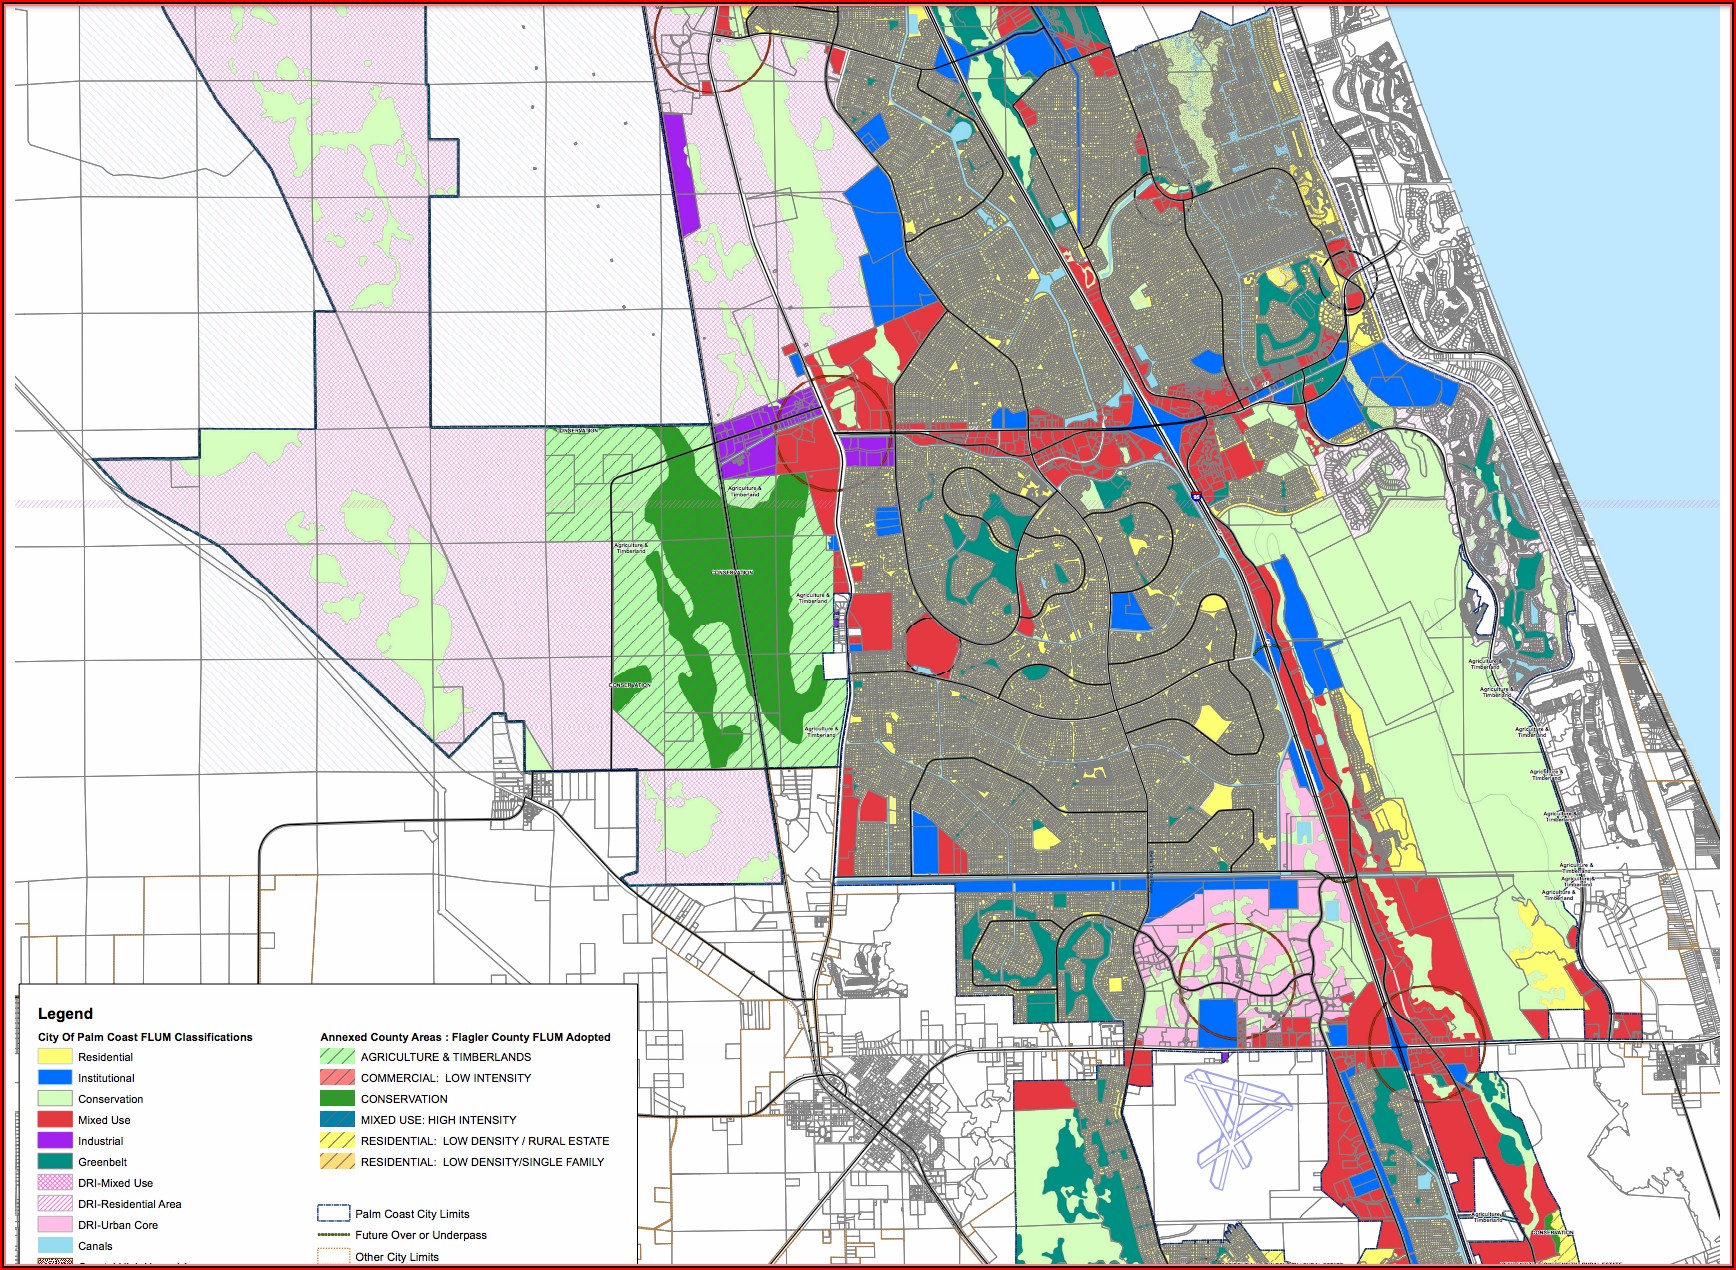This screenshot has height=1270, width=1736.
Task: Select the yellow Residential legend swatch
Action: (x=55, y=1057)
